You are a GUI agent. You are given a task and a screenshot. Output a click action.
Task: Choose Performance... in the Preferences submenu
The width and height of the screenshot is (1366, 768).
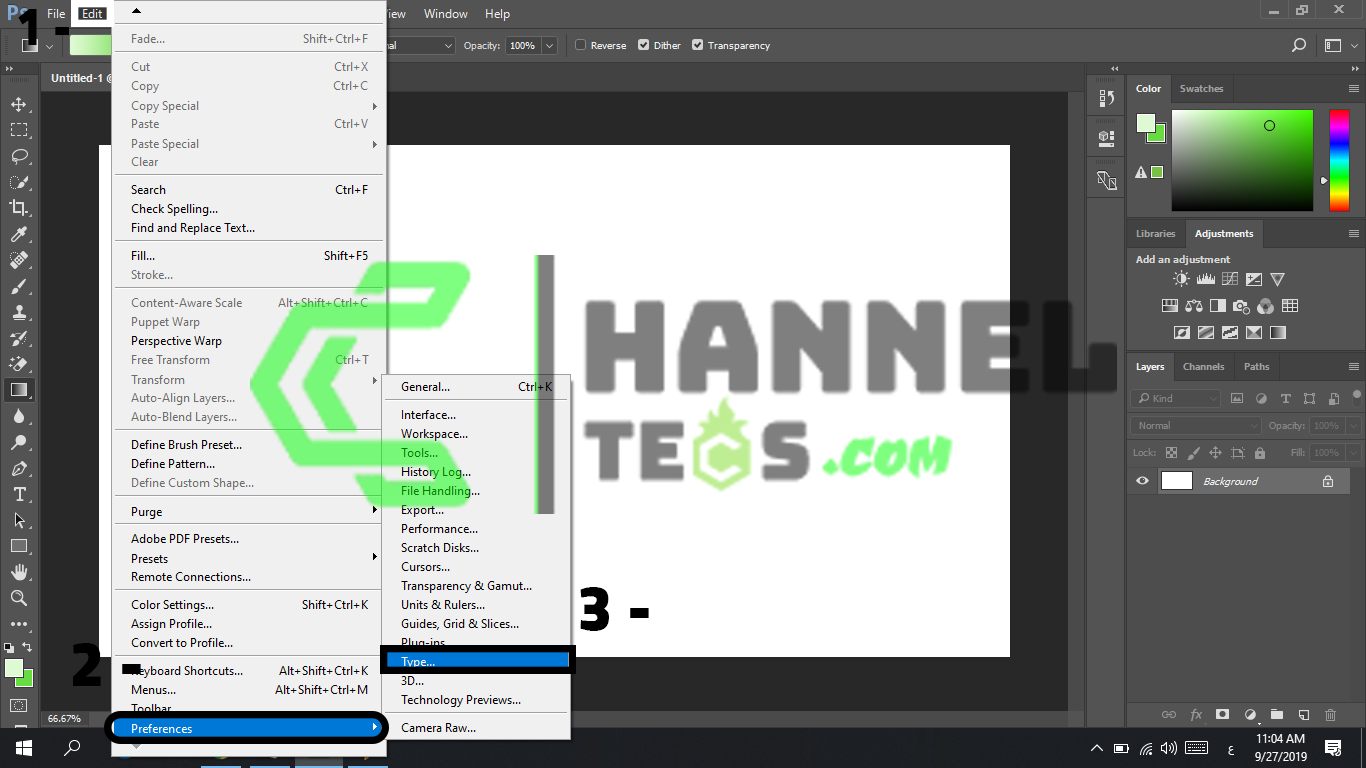(477, 529)
